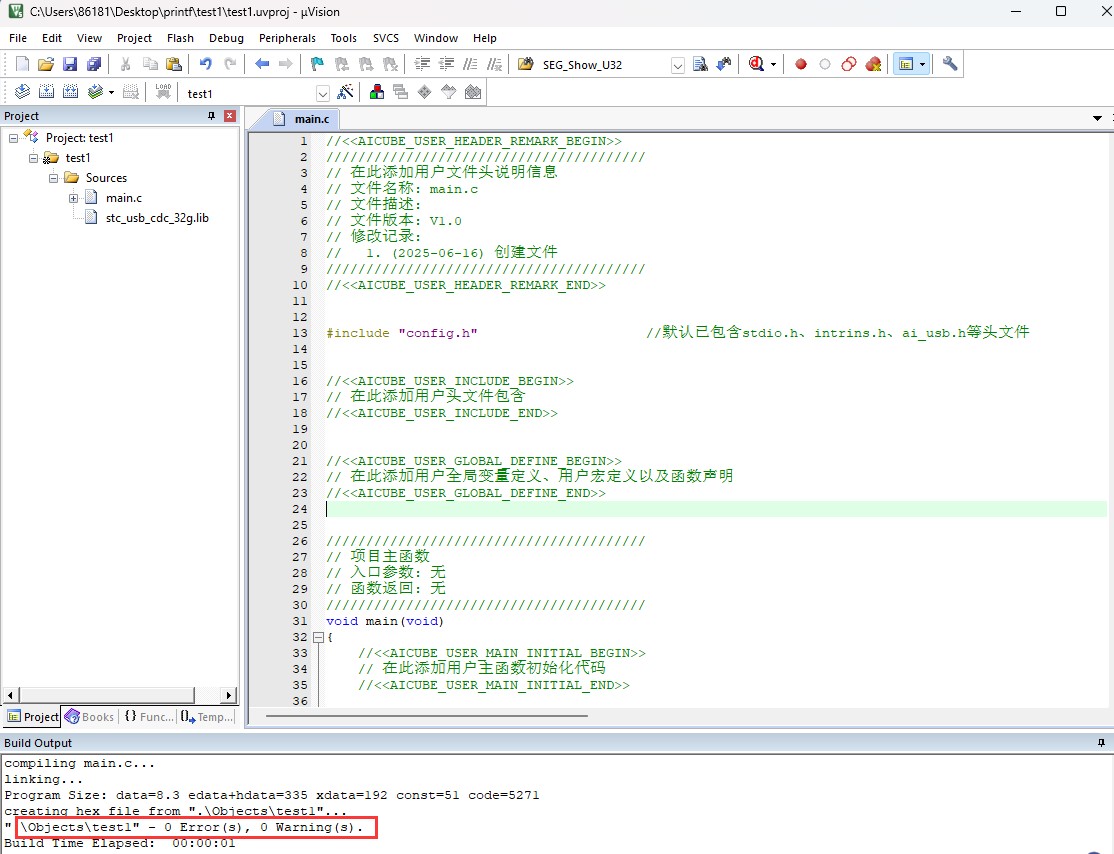1114x854 pixels.
Task: Build target files icon
Action: (46, 92)
